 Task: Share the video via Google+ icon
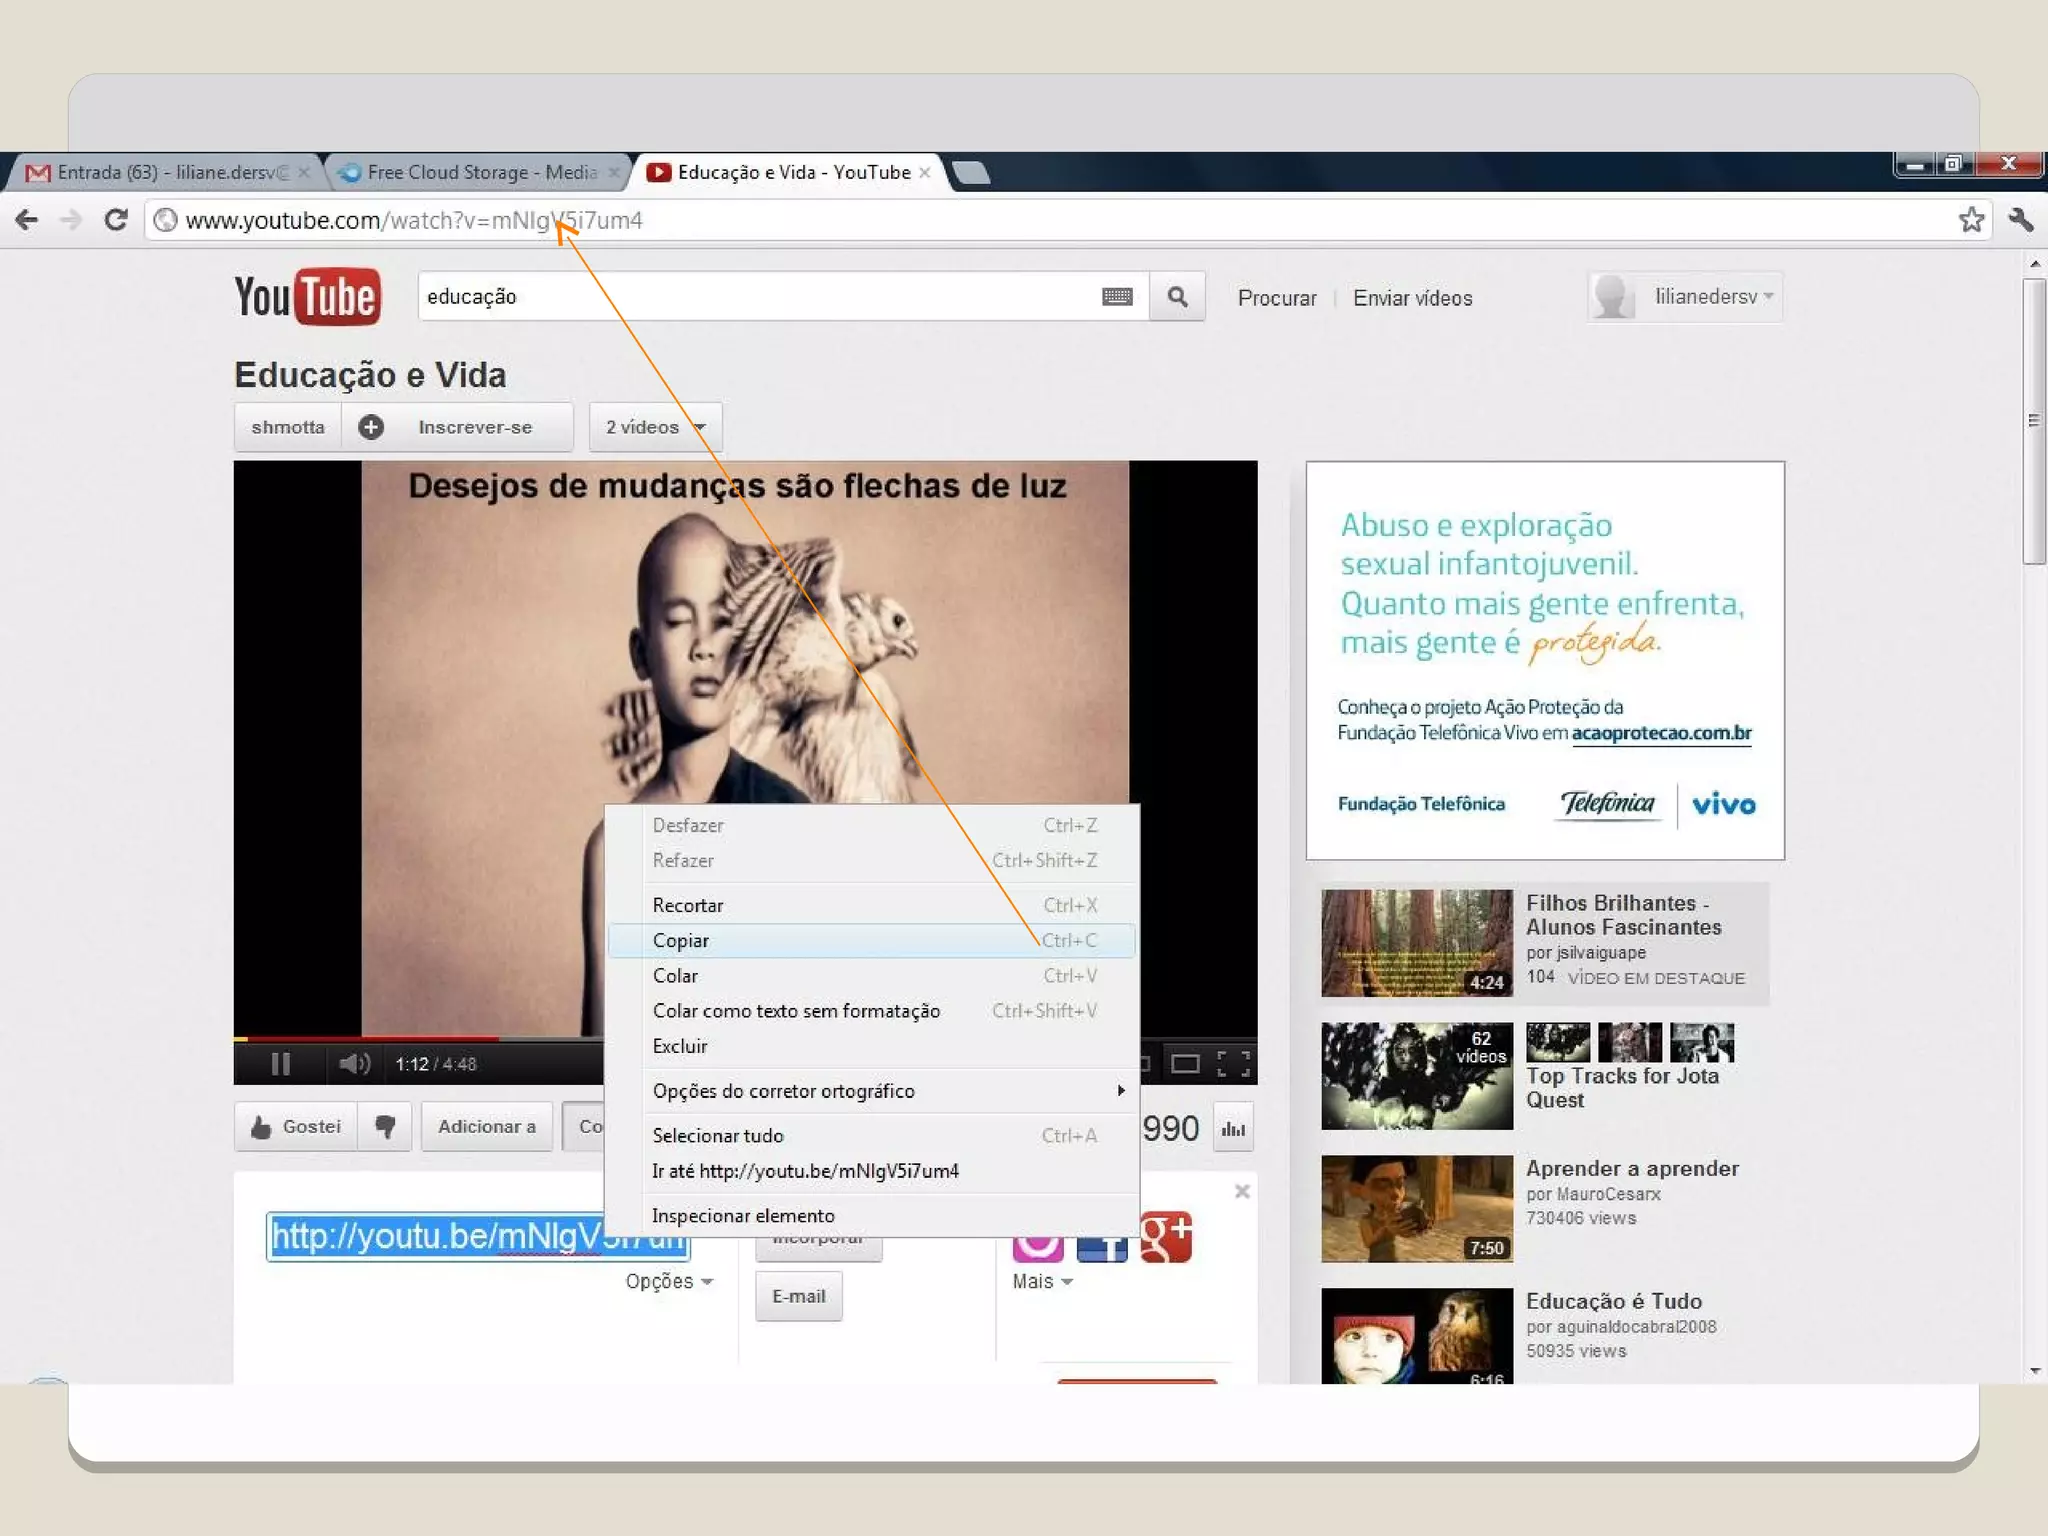(1166, 1237)
